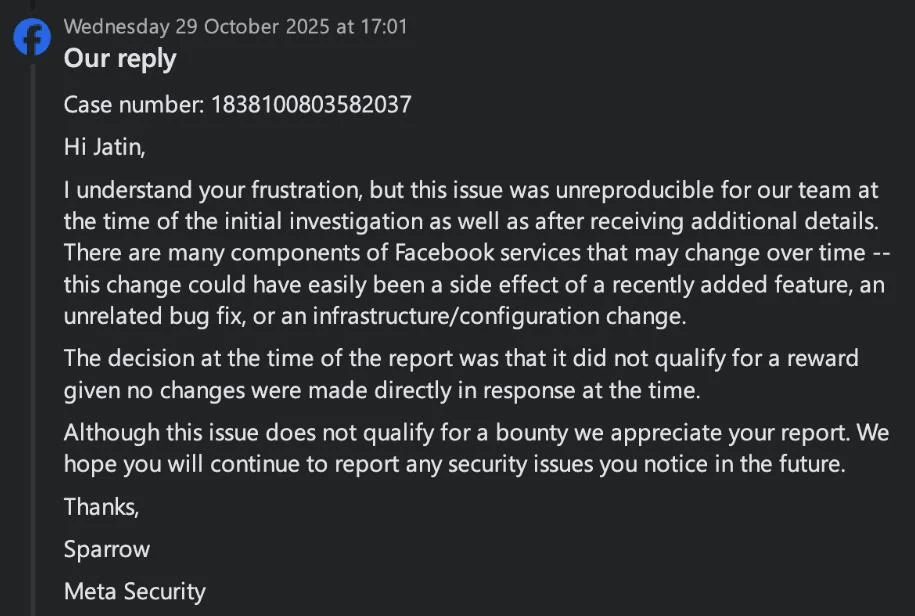Click the word "reward" in the message
The height and width of the screenshot is (616, 915).
pyautogui.click(x=822, y=359)
